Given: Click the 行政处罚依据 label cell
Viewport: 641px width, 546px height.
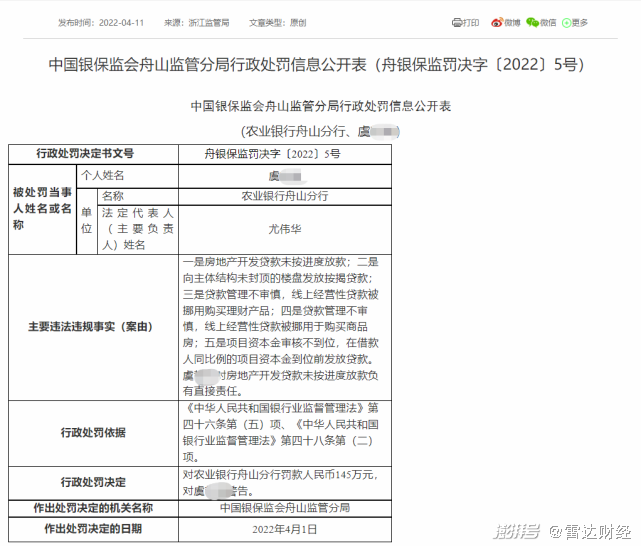Looking at the screenshot, I should click(x=93, y=433).
